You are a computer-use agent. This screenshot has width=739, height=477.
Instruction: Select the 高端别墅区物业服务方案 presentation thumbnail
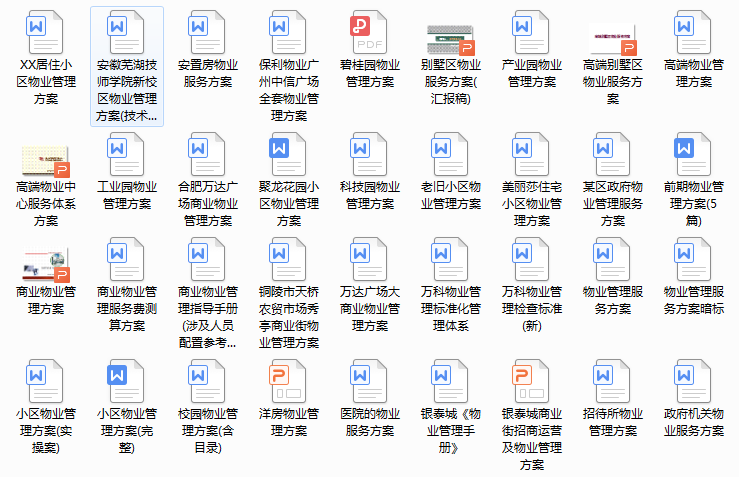613,39
